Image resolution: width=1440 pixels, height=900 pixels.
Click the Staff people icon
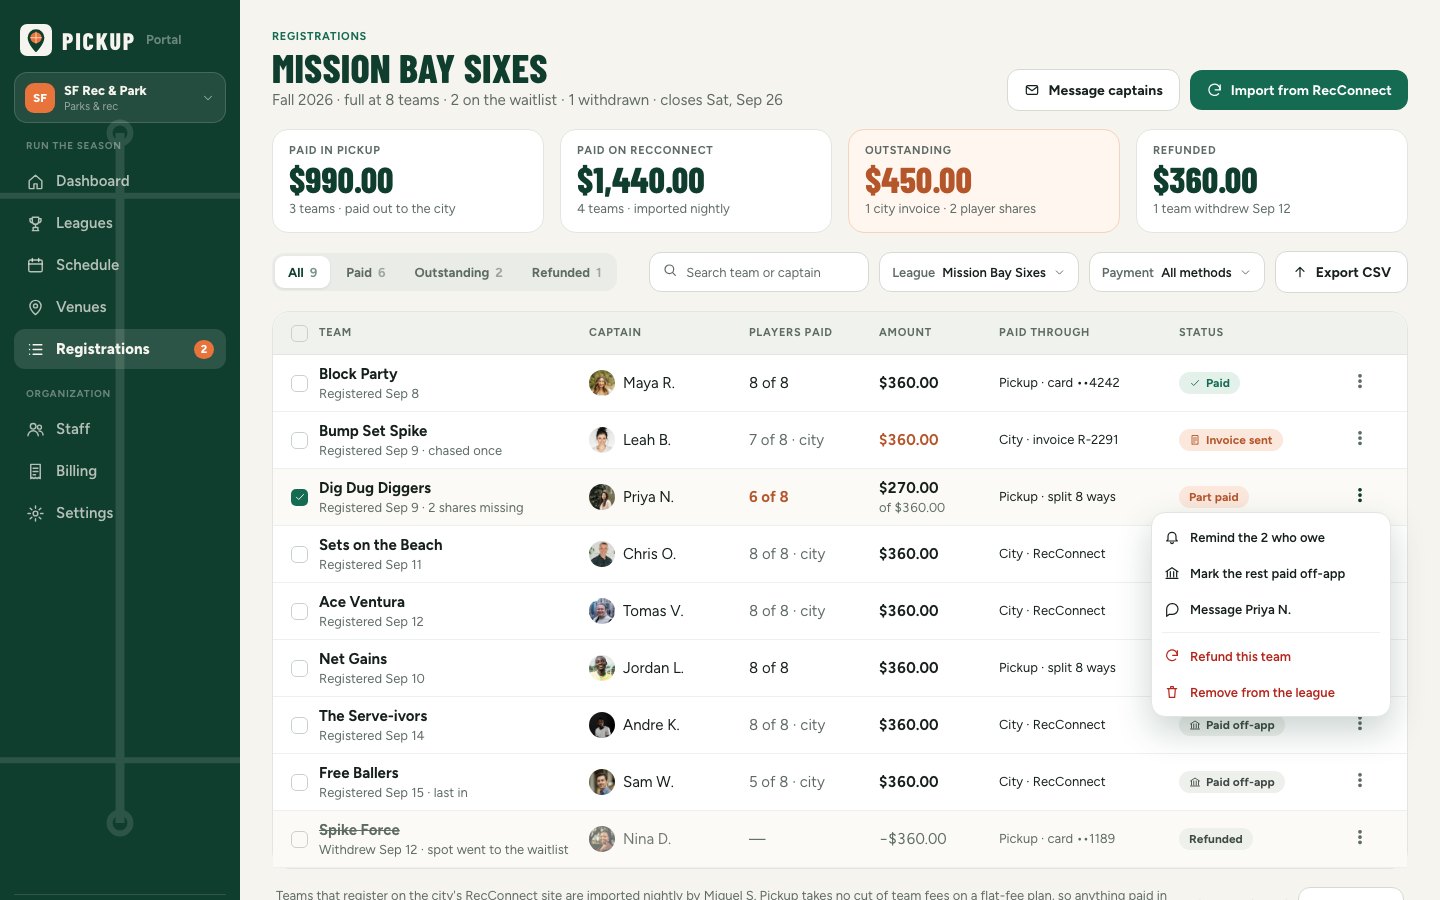click(36, 429)
